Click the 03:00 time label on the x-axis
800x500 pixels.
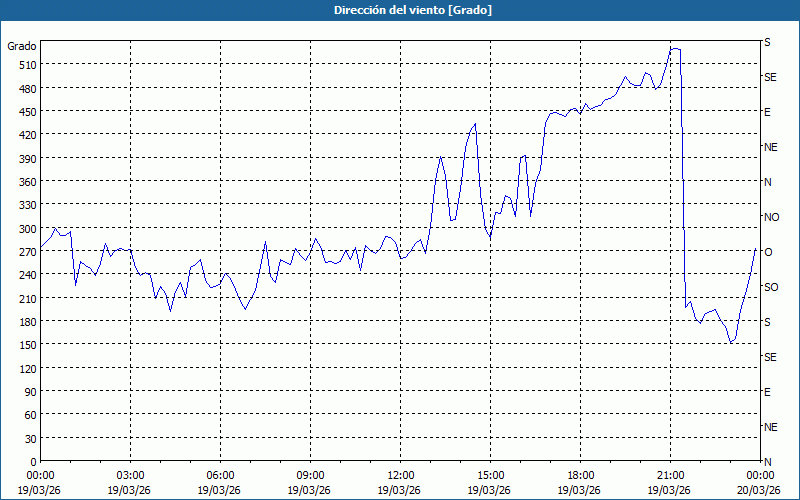(x=130, y=475)
